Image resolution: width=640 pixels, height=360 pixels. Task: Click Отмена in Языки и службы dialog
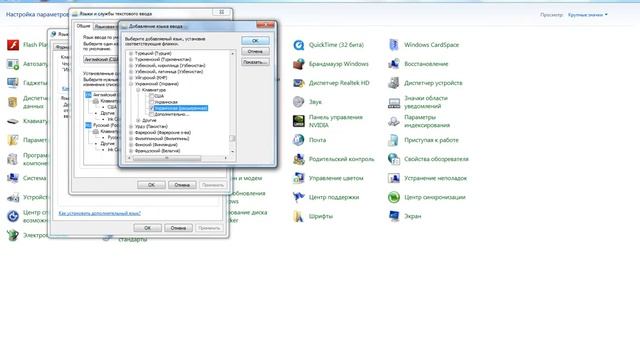(x=182, y=185)
